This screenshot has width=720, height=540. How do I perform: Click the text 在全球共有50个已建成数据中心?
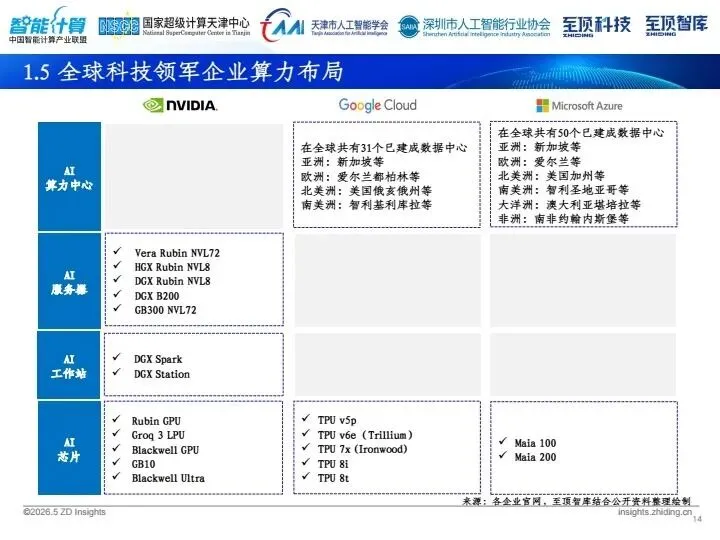click(581, 133)
